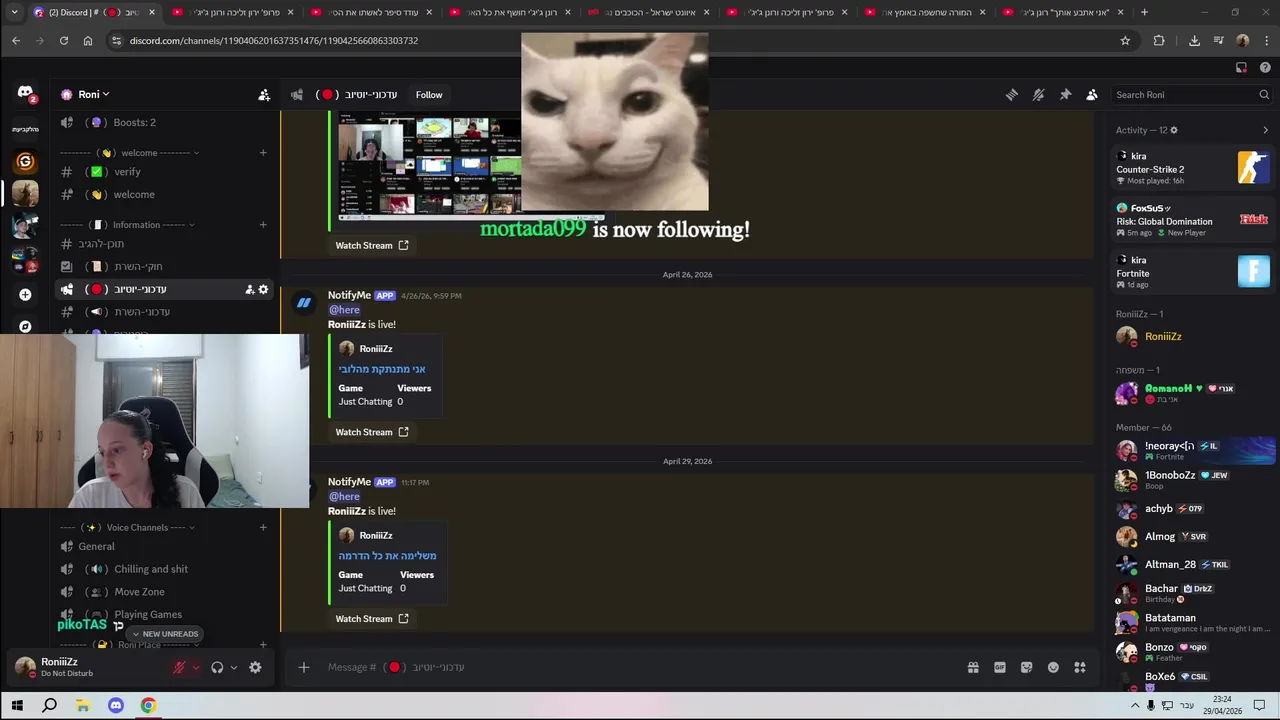Invite people to the Roni server
The height and width of the screenshot is (720, 1280).
[x=264, y=95]
